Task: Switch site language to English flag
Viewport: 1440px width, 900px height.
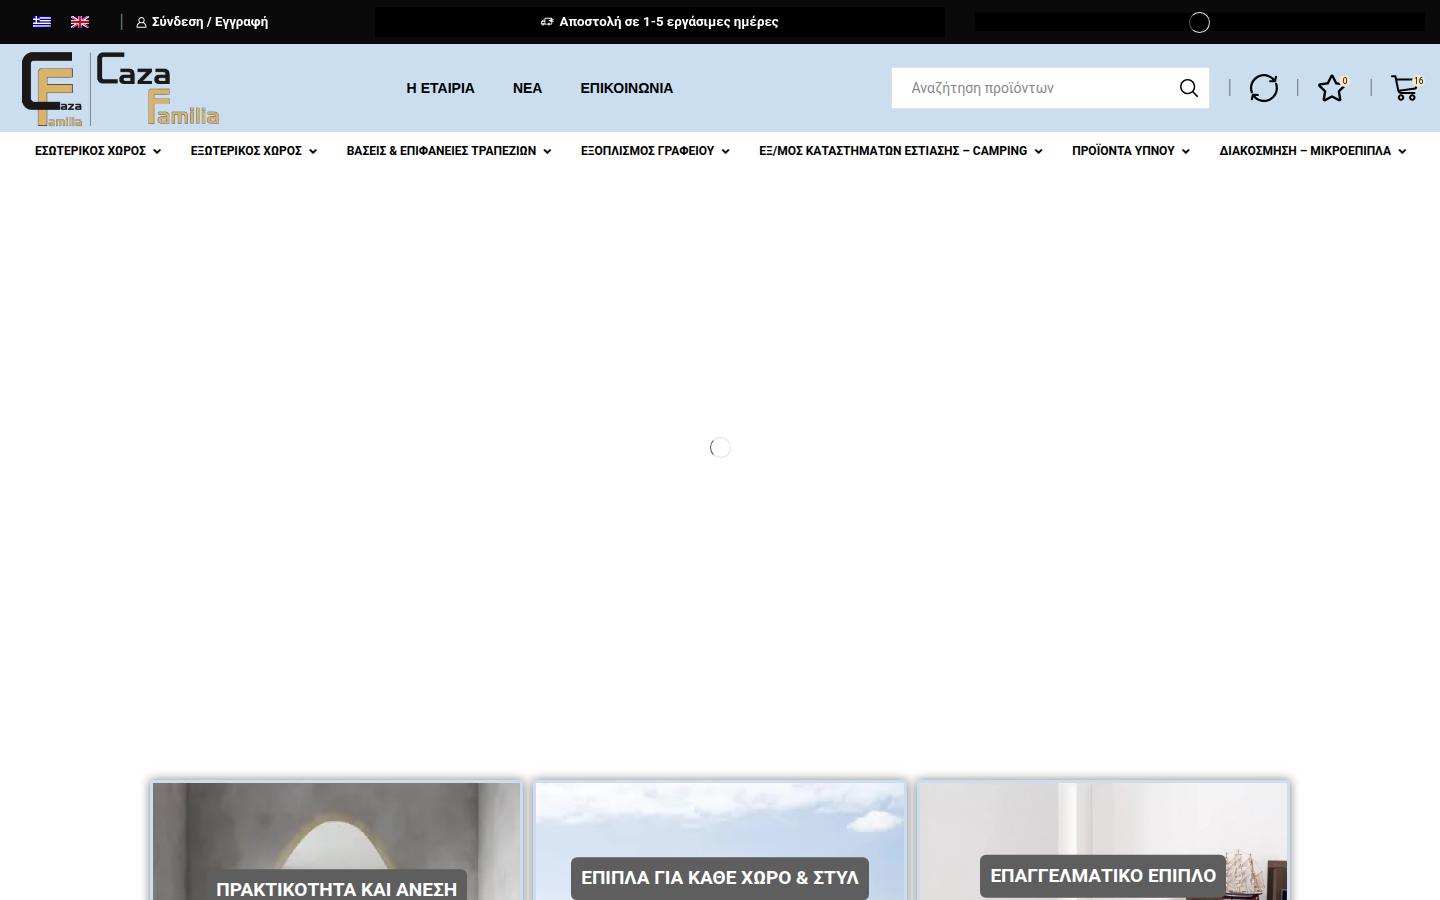Action: coord(80,22)
